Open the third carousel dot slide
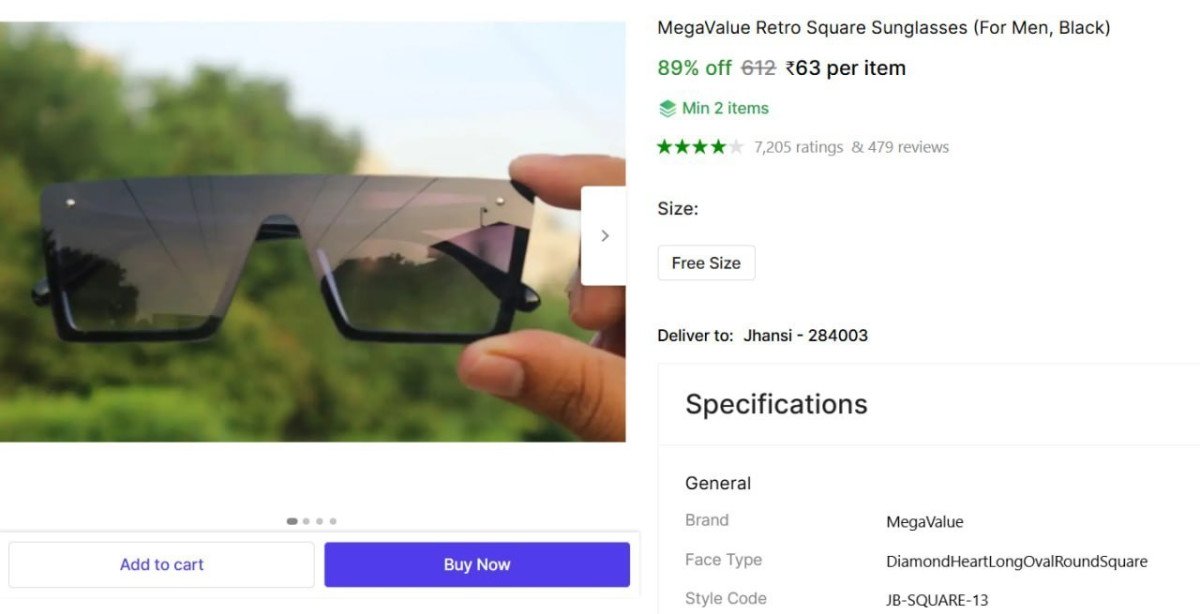The width and height of the screenshot is (1200, 614). 319,521
